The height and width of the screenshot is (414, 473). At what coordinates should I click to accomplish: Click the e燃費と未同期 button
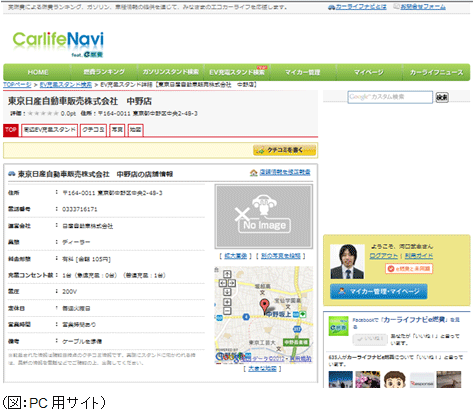(409, 269)
